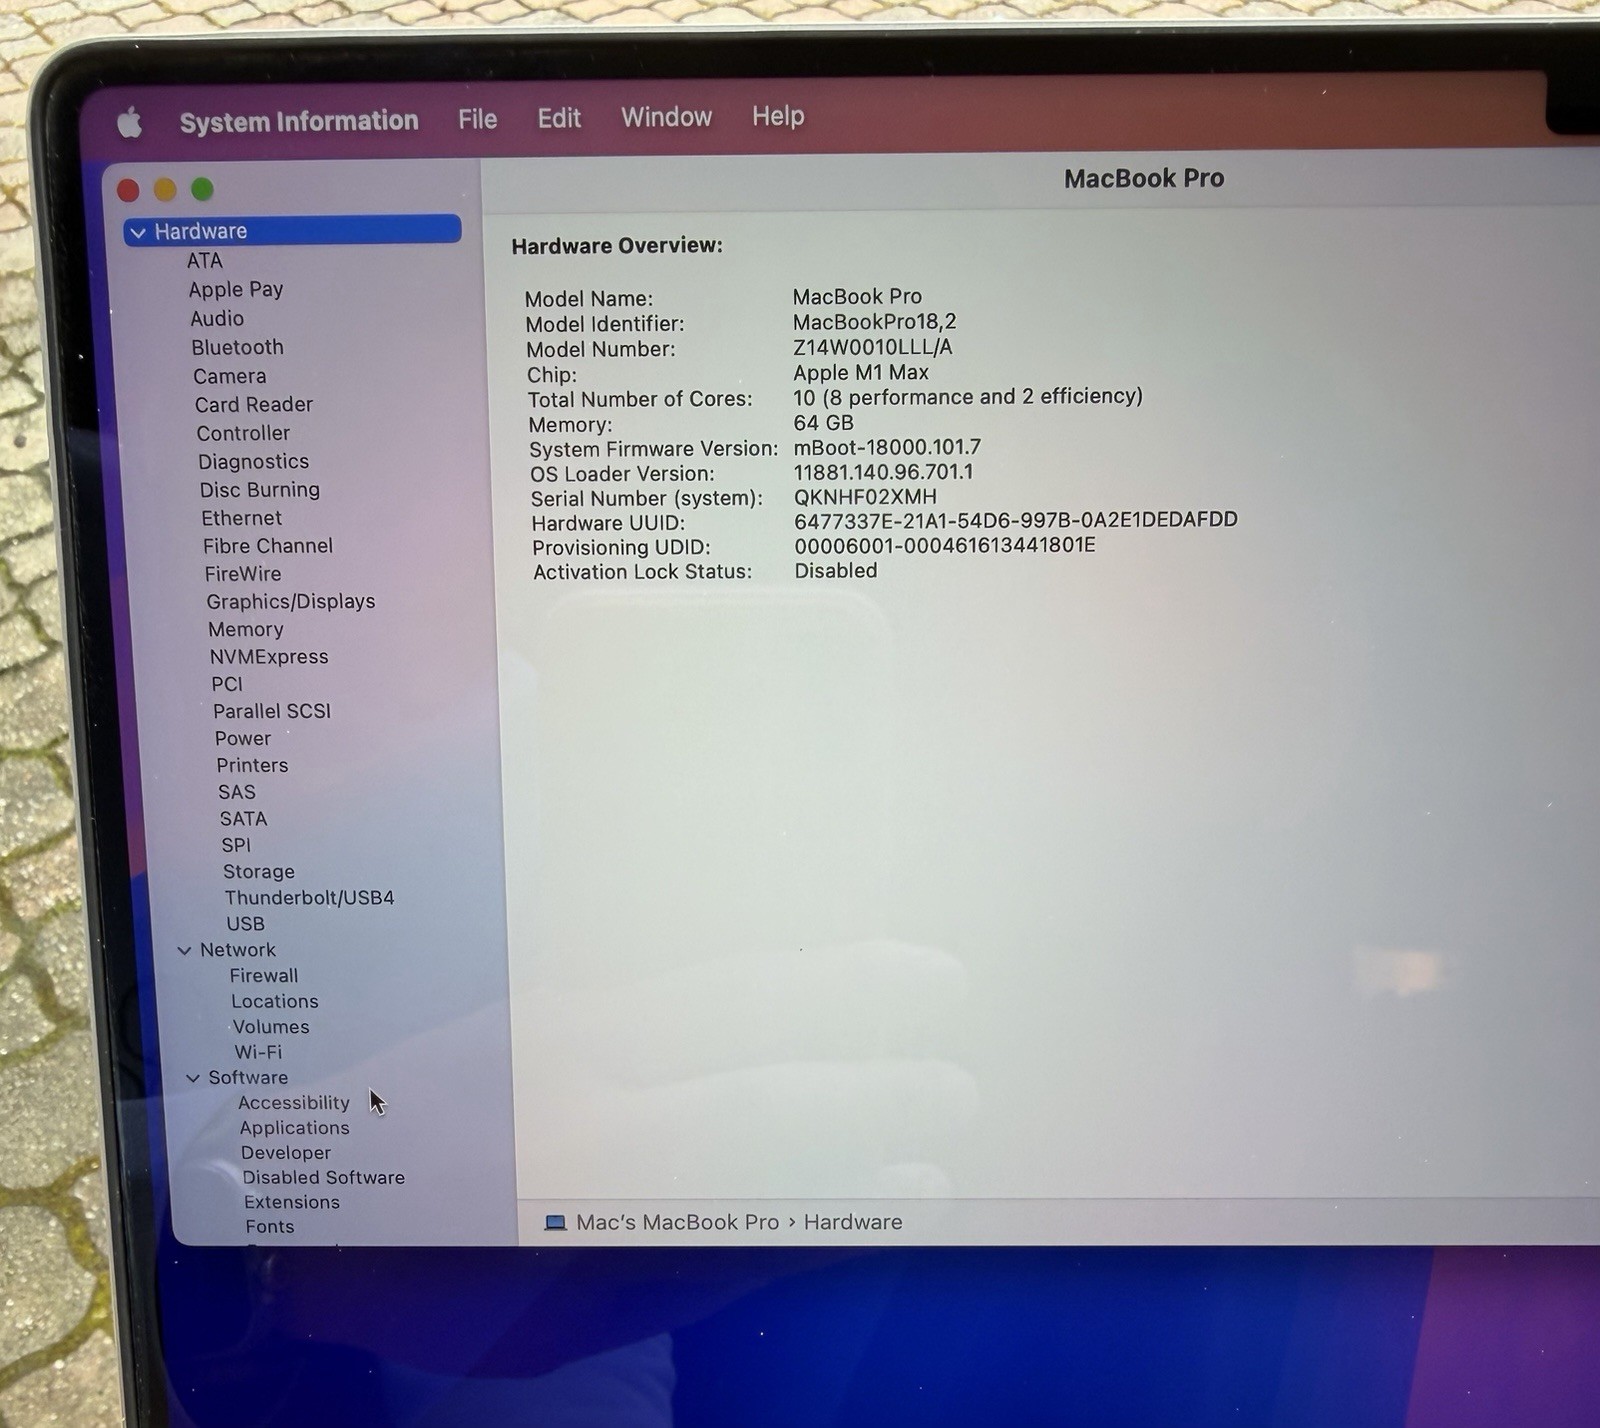The height and width of the screenshot is (1428, 1600).
Task: Open the Apple menu
Action: 130,123
